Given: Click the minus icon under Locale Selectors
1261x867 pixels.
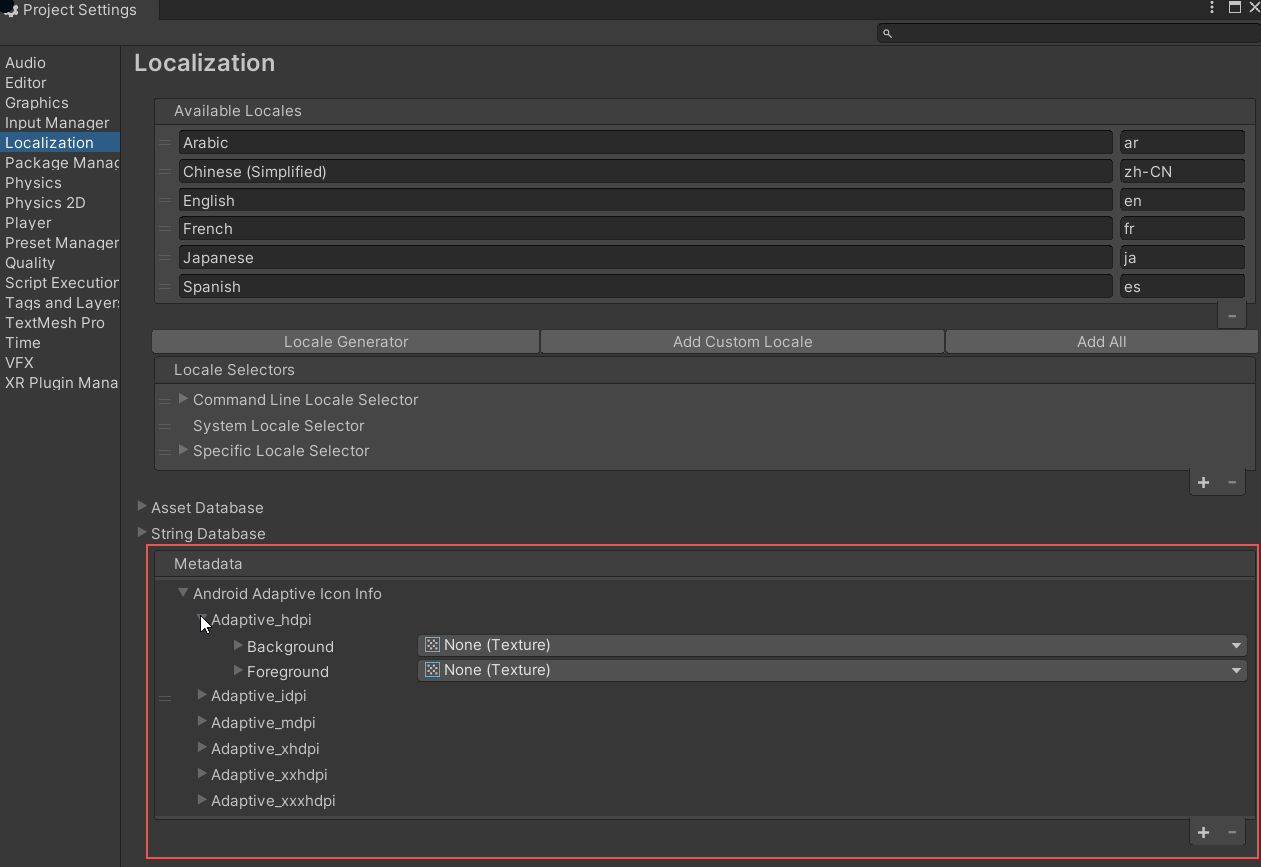Looking at the screenshot, I should pyautogui.click(x=1232, y=482).
